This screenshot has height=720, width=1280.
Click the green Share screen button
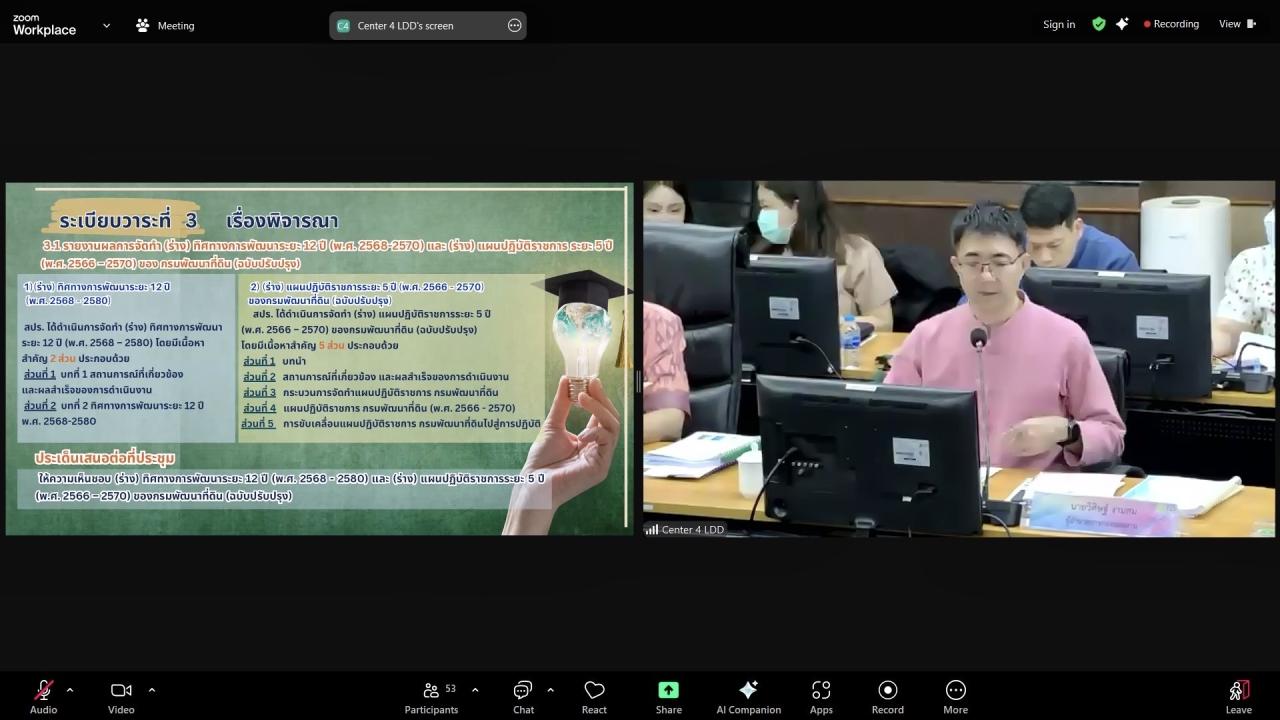point(668,697)
